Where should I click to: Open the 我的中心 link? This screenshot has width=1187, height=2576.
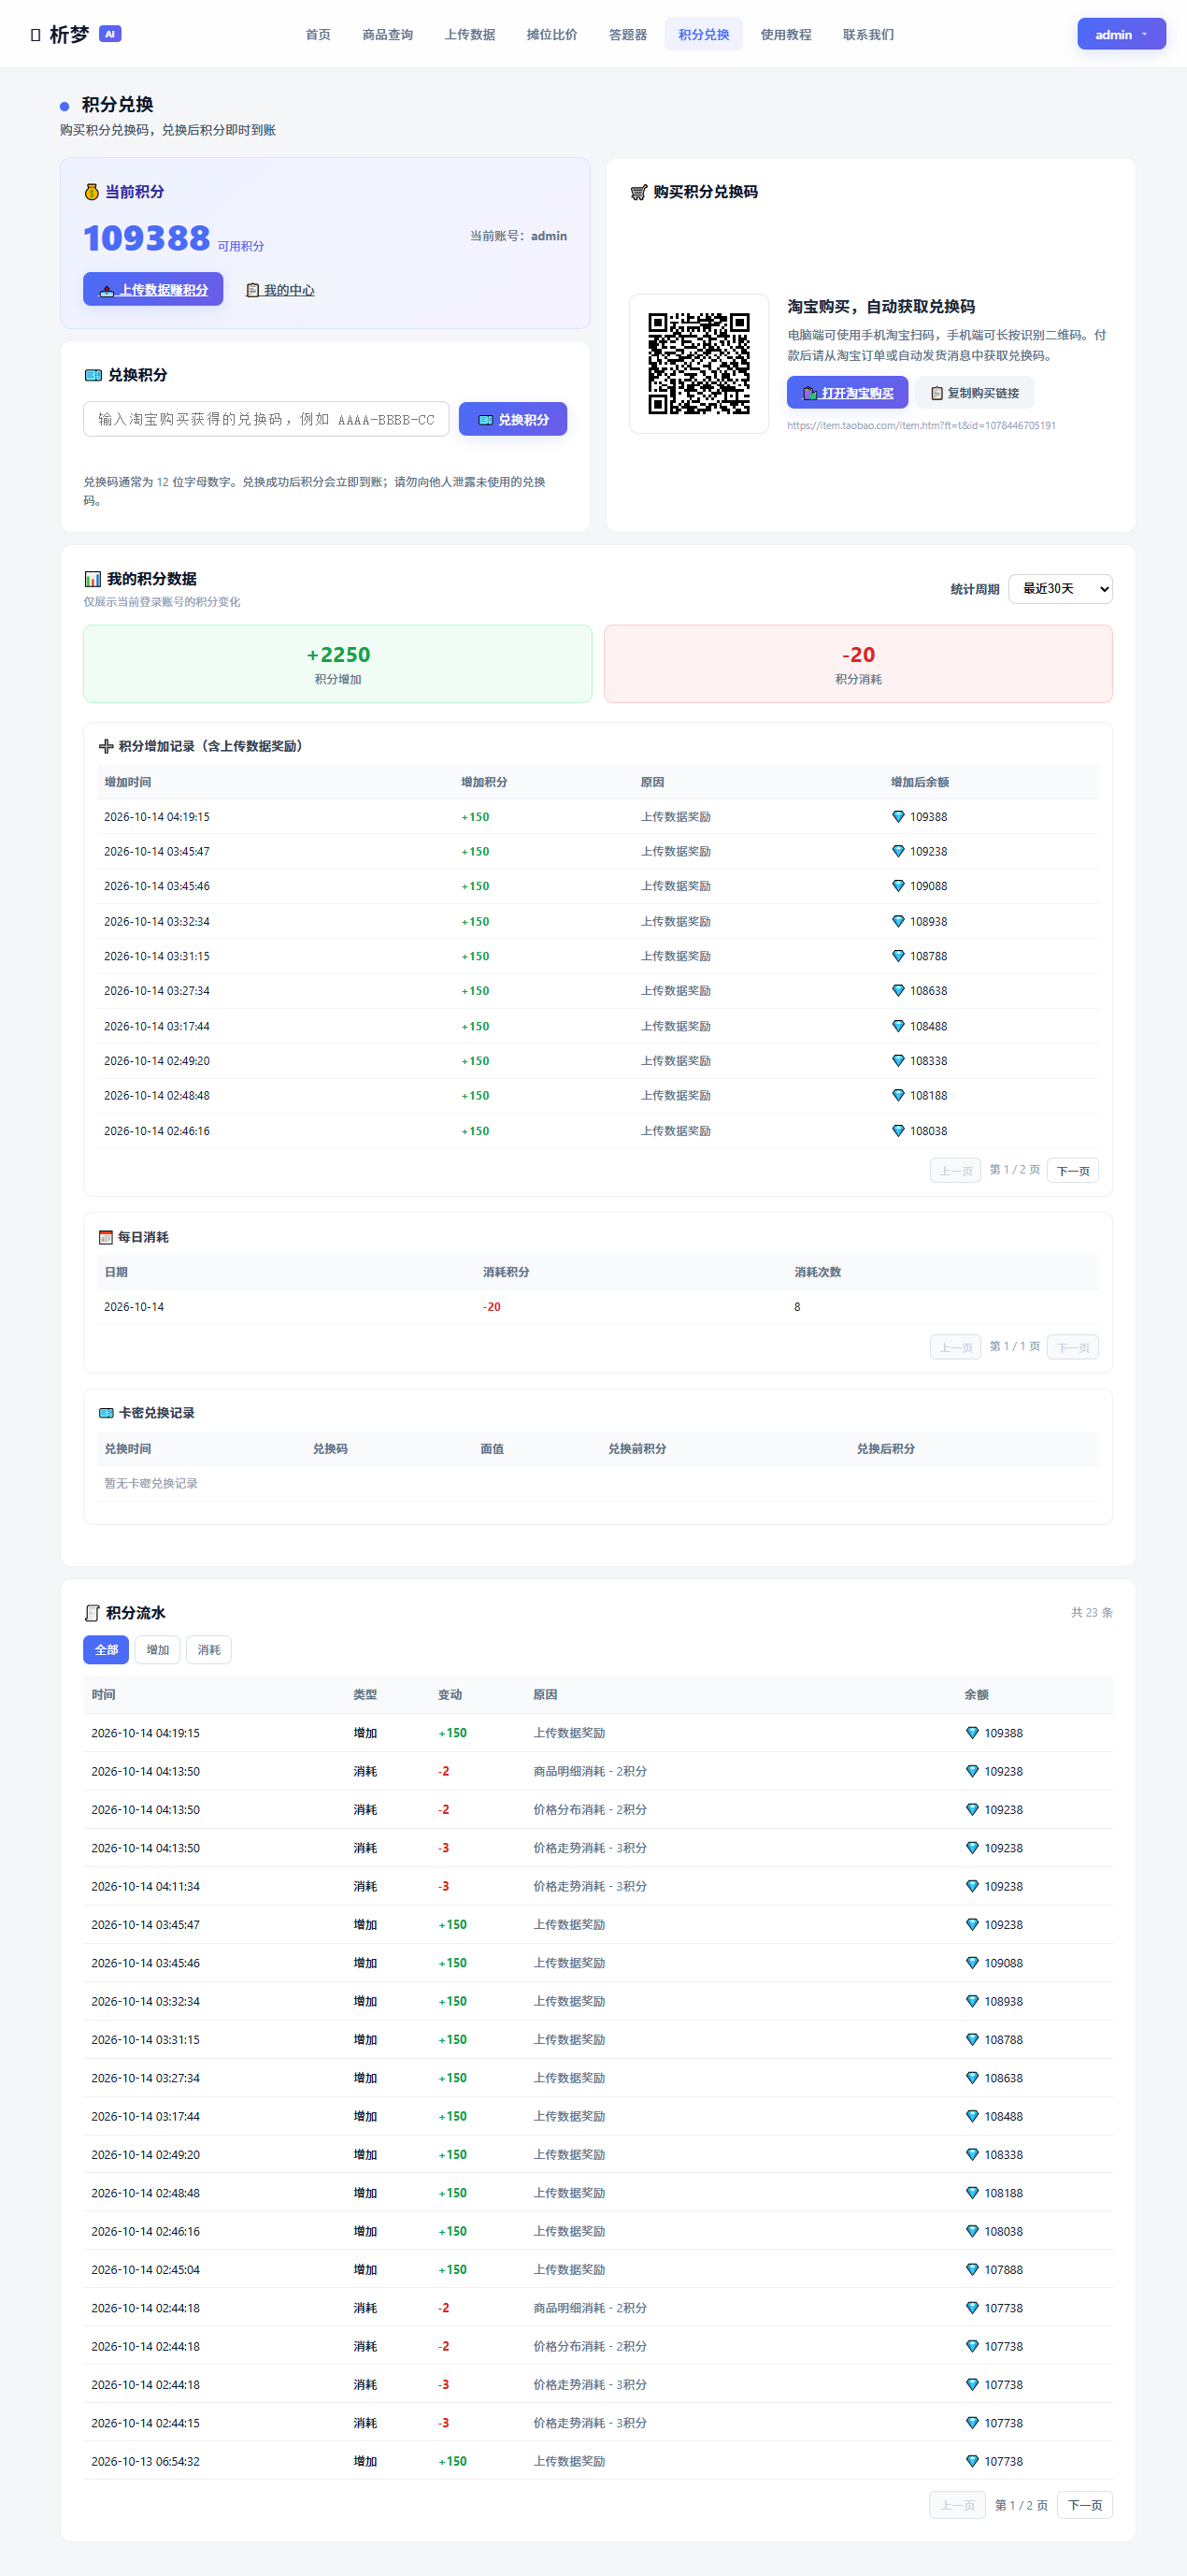280,290
